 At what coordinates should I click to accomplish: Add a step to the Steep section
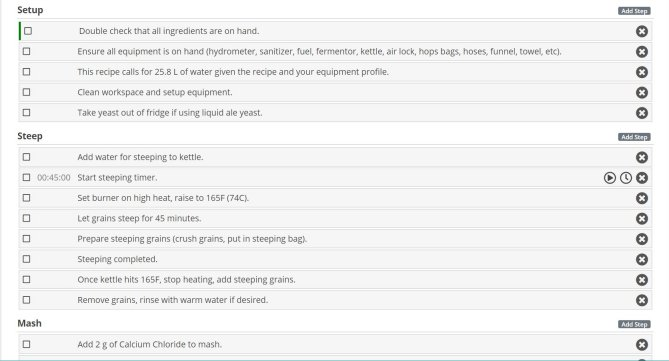[634, 137]
